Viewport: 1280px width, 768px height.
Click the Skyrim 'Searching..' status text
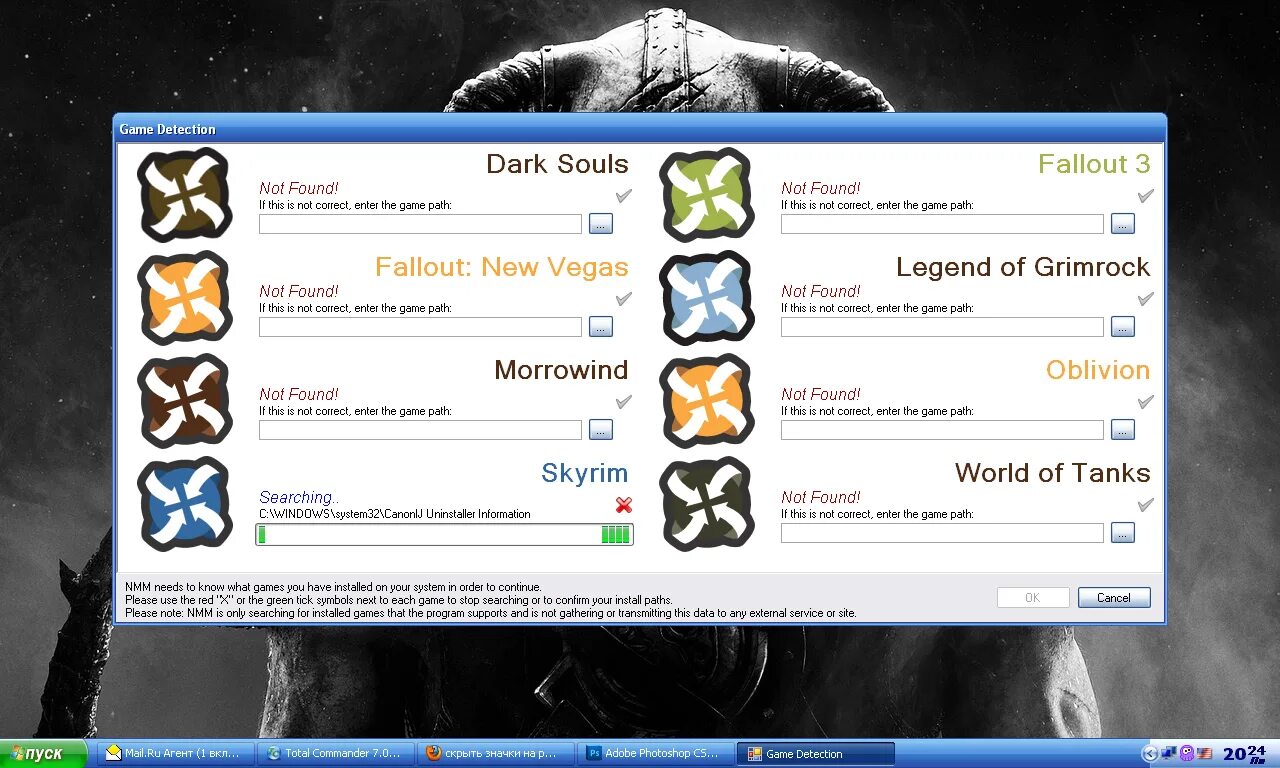click(299, 497)
